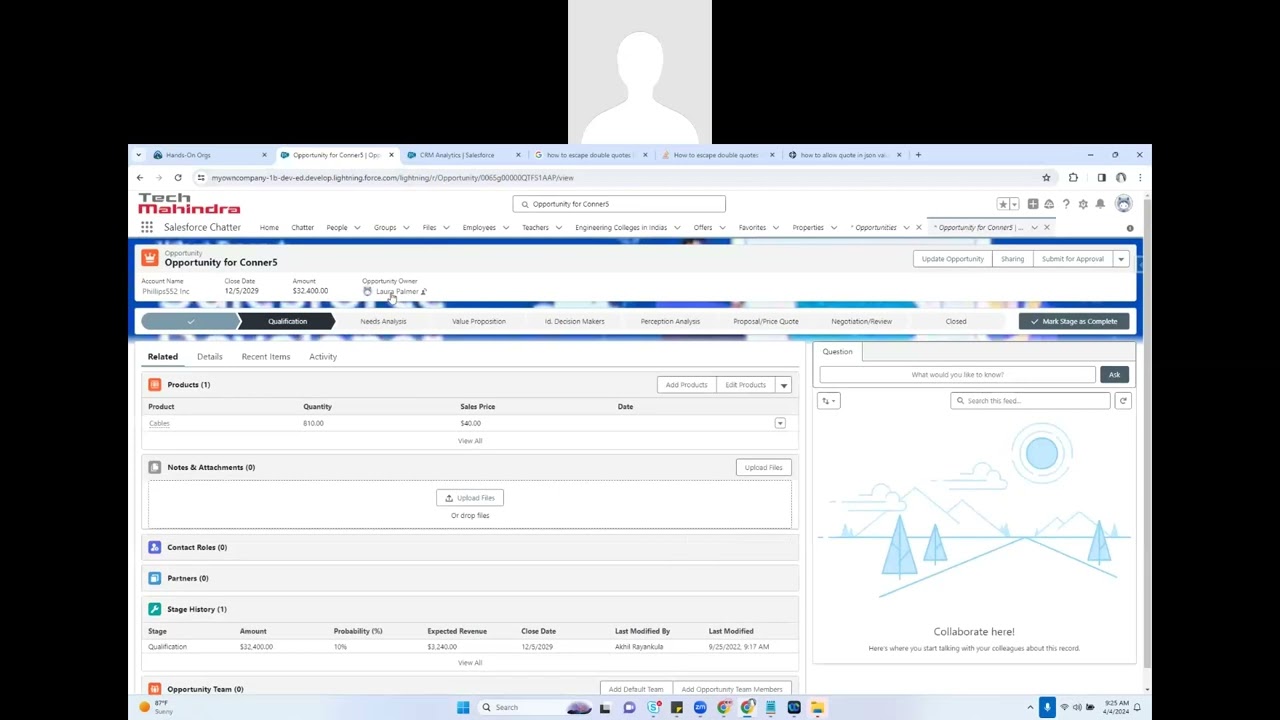Click the Contact Roles section icon
The image size is (1280, 720).
point(154,547)
